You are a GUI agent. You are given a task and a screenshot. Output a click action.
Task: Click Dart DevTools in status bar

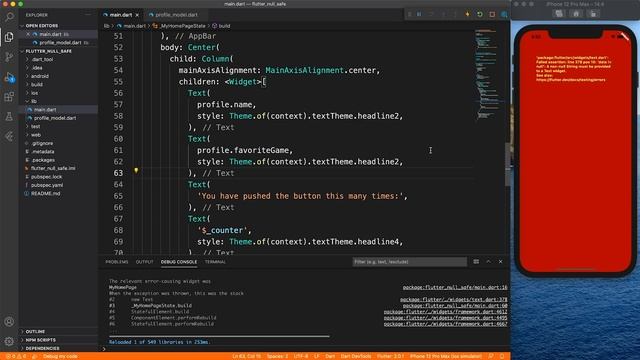pyautogui.click(x=356, y=356)
